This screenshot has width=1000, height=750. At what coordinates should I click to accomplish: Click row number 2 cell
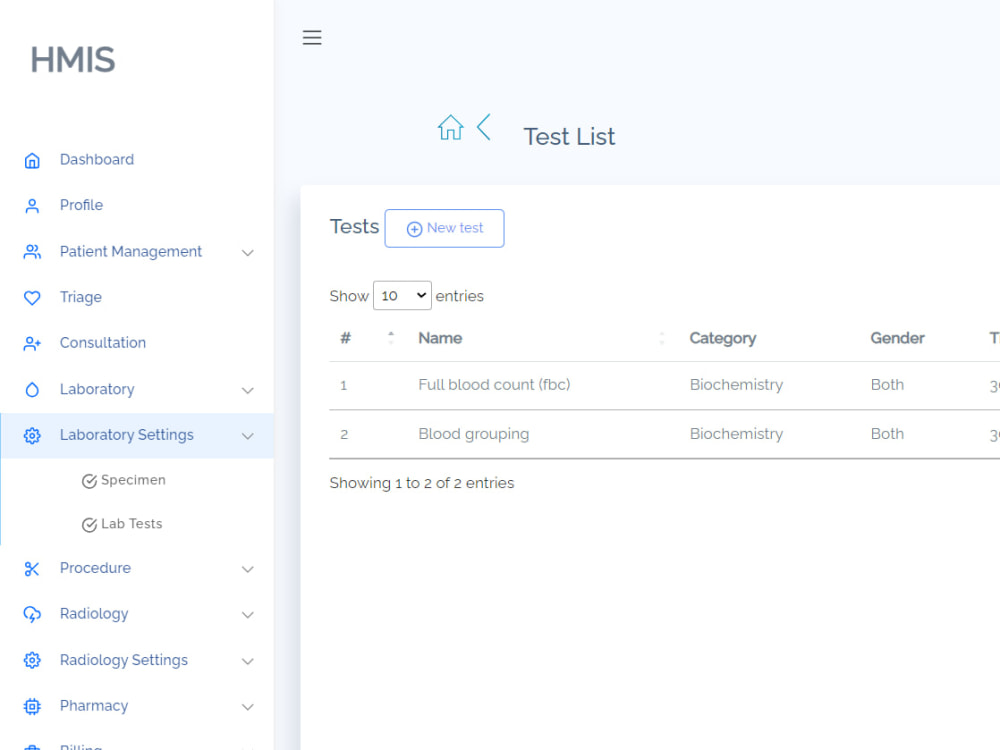tap(344, 434)
